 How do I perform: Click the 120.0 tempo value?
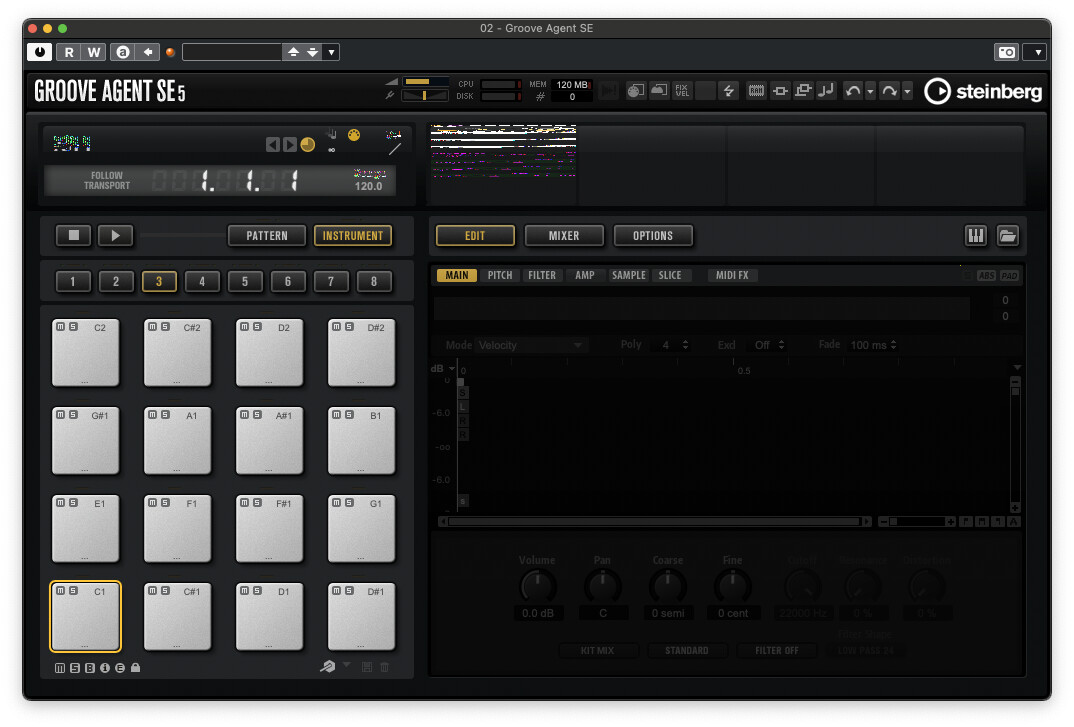tap(369, 186)
